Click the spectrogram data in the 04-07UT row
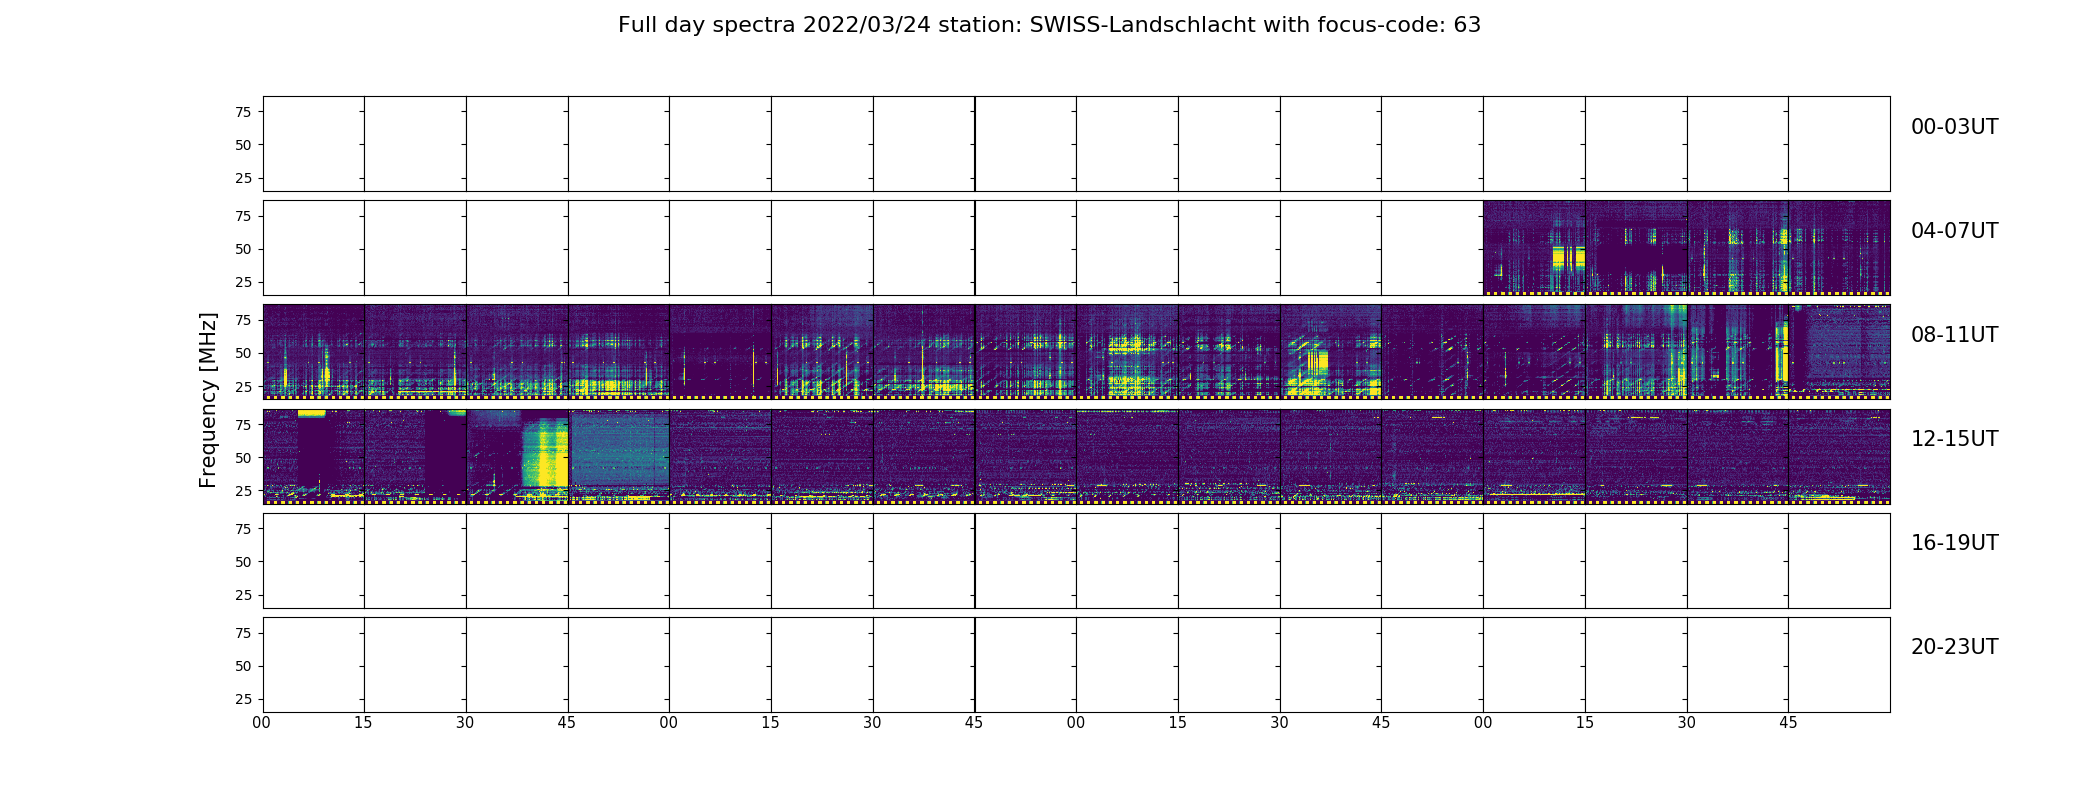The image size is (2100, 800). tap(1686, 247)
